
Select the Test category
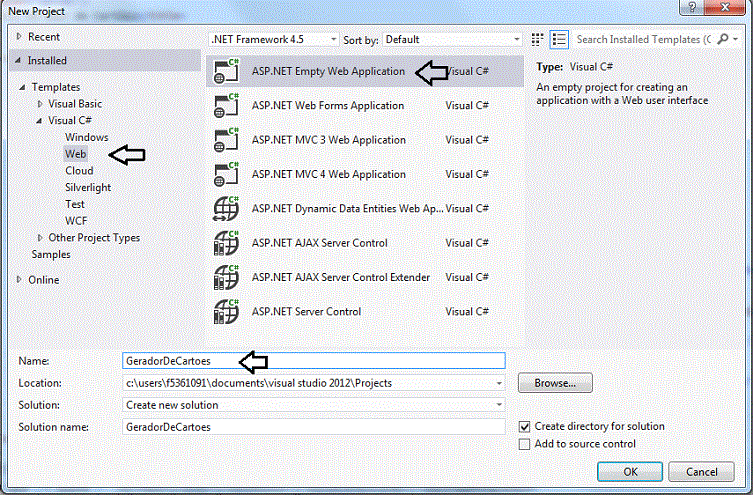pyautogui.click(x=75, y=205)
